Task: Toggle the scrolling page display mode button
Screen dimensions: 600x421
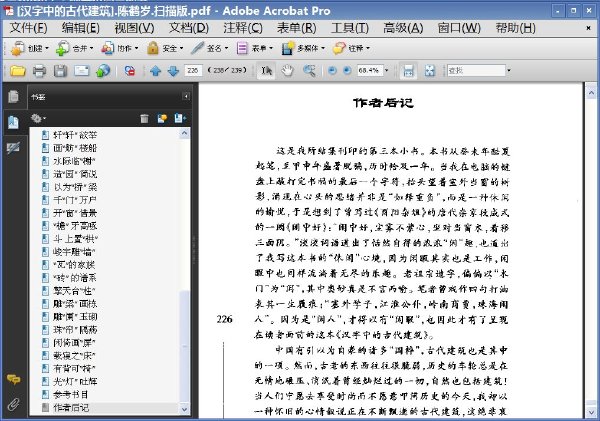Action: click(408, 70)
